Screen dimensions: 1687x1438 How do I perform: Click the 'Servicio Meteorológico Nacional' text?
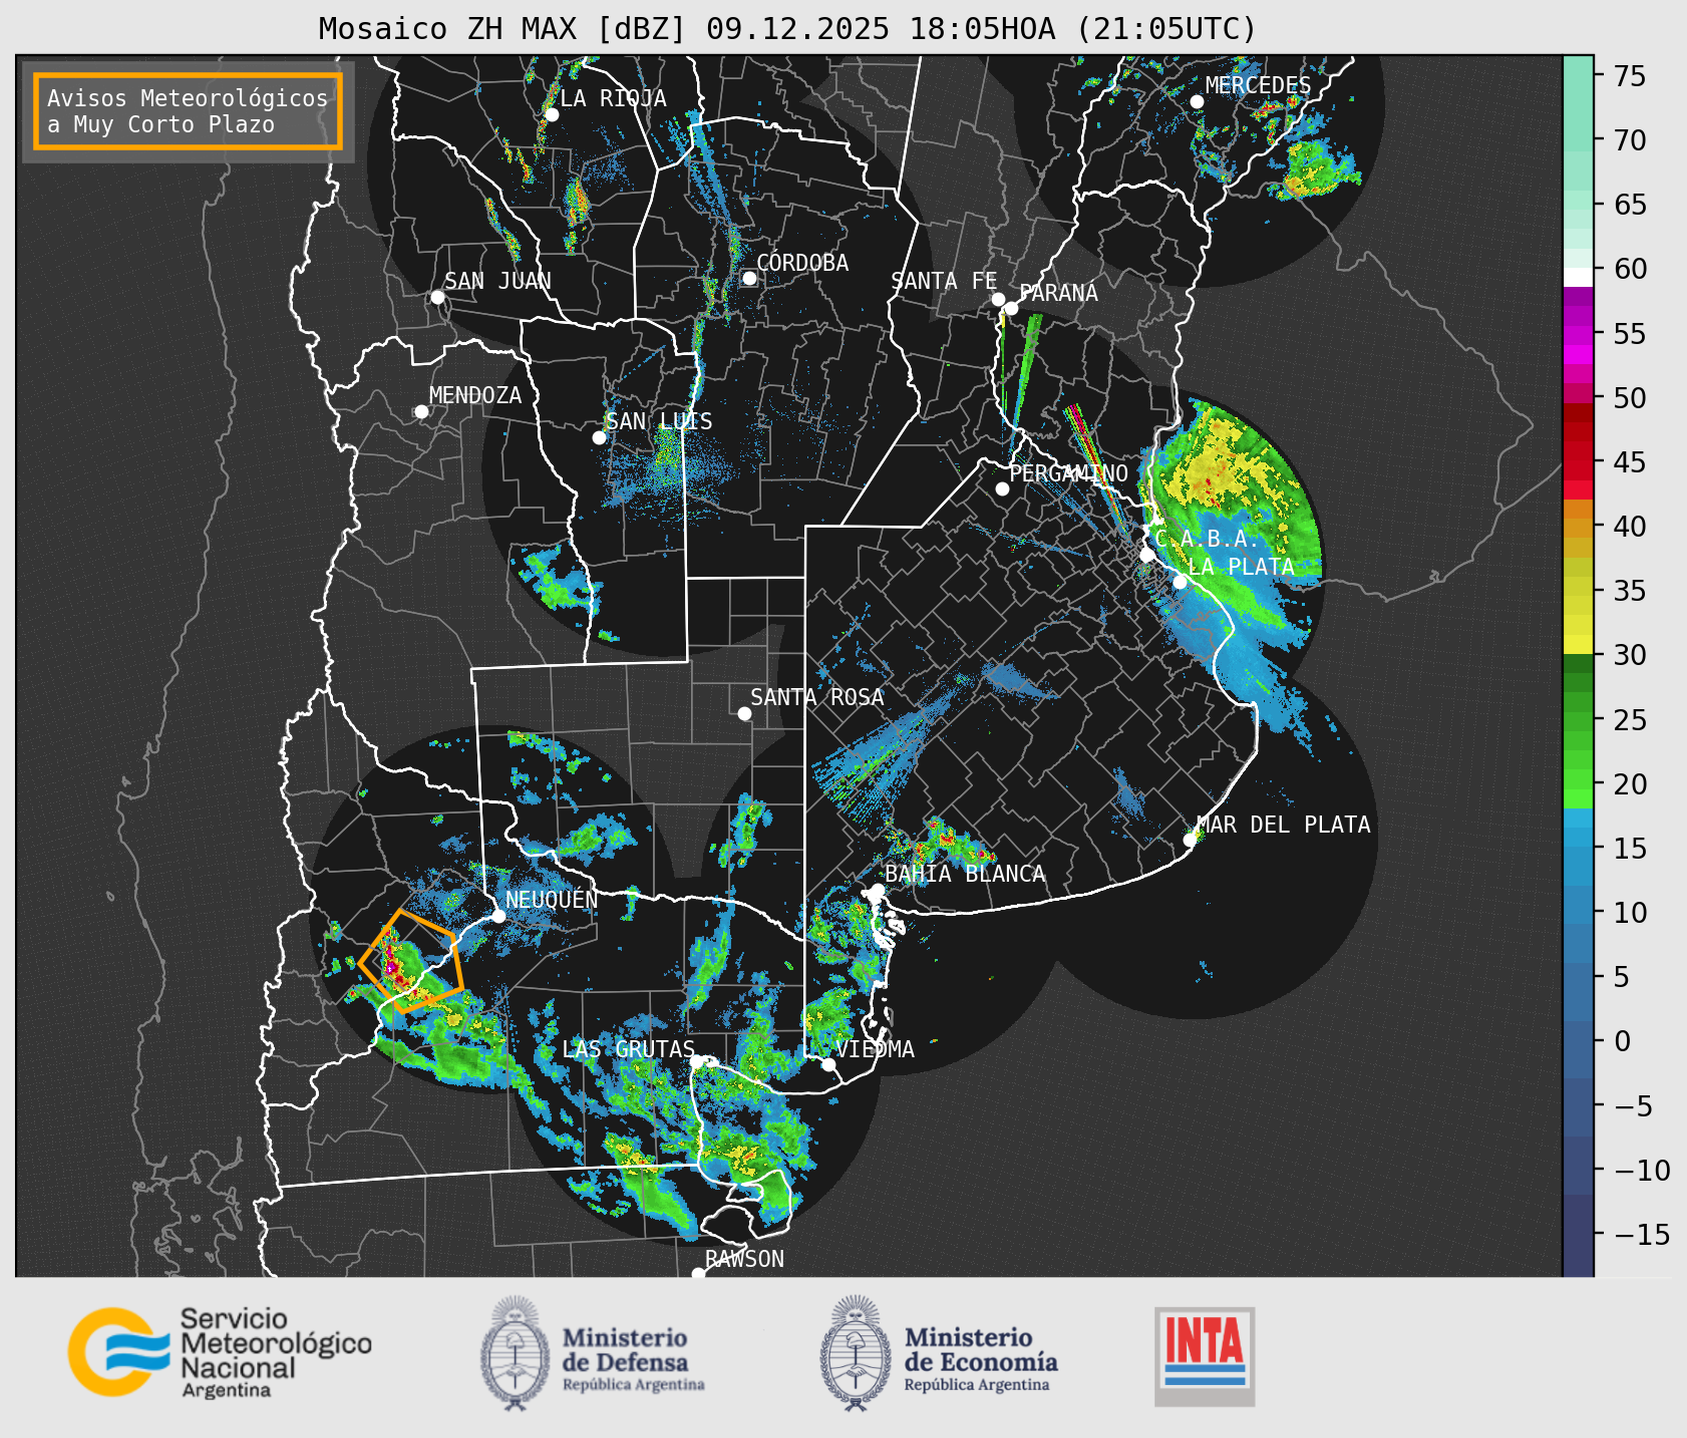(275, 1343)
